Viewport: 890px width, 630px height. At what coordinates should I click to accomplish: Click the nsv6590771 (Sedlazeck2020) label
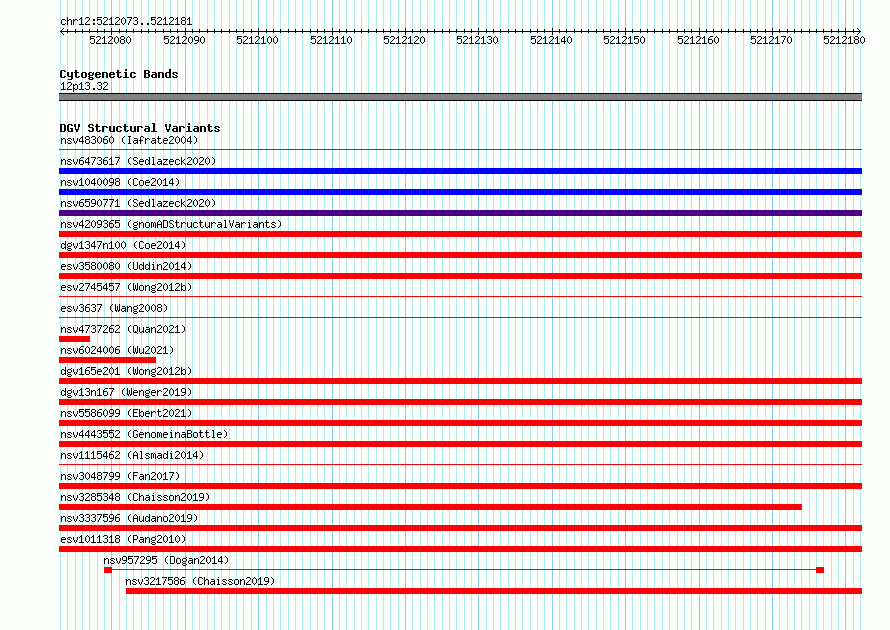click(138, 203)
